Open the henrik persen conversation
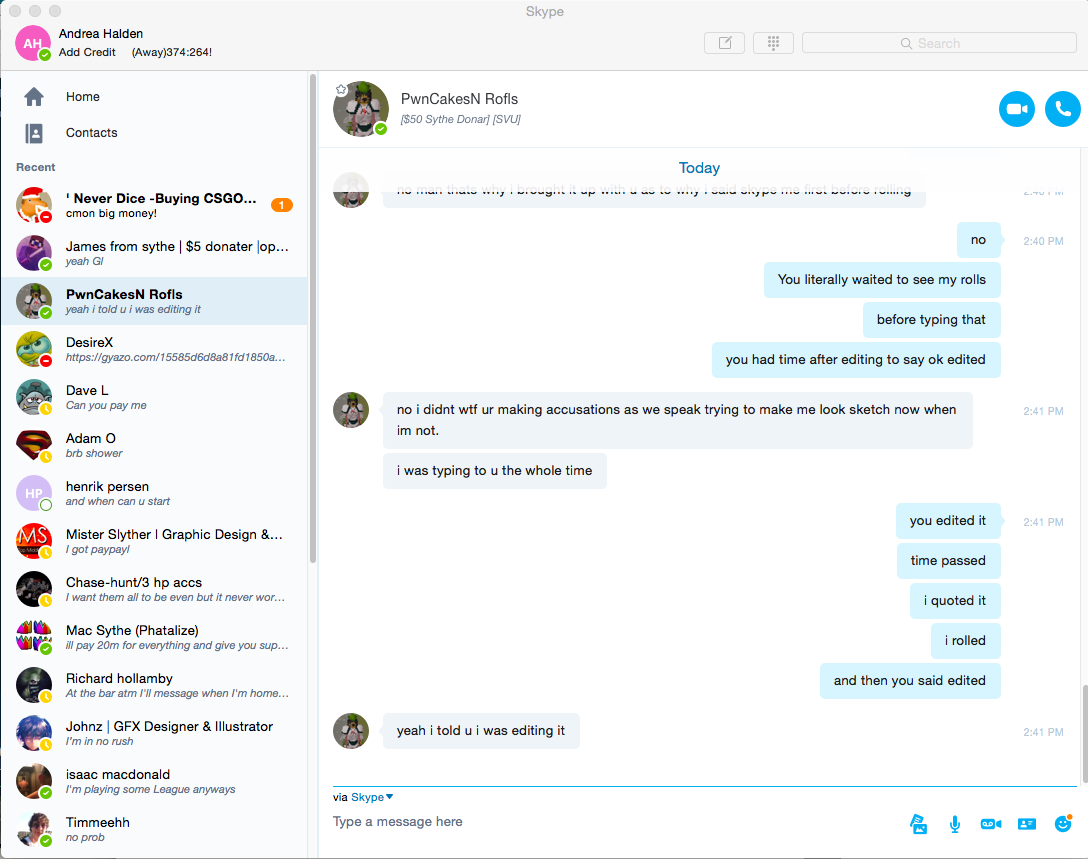 point(154,493)
